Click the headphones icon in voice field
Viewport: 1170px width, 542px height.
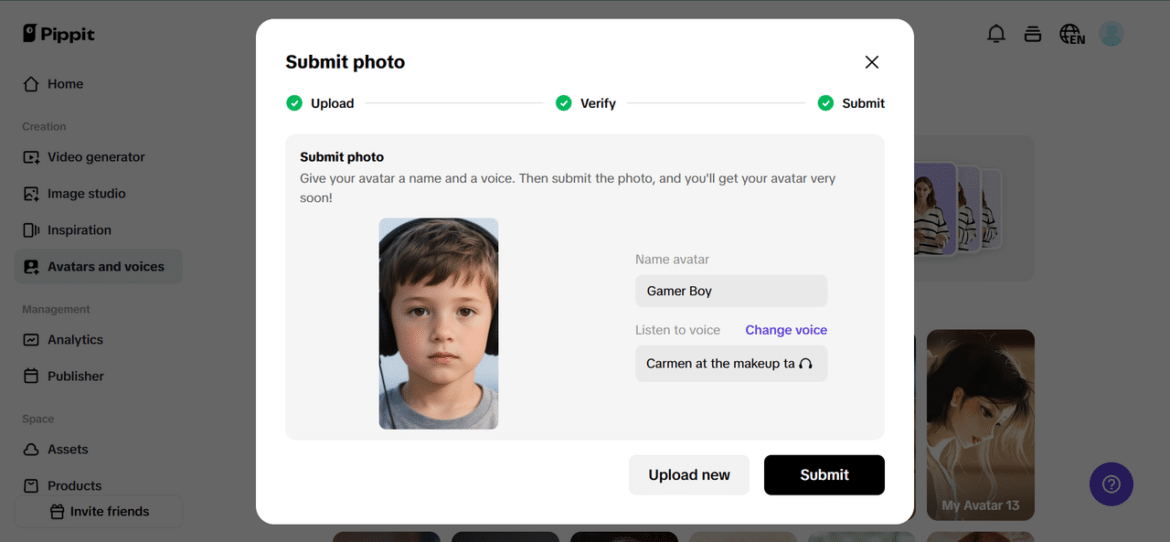(x=806, y=364)
